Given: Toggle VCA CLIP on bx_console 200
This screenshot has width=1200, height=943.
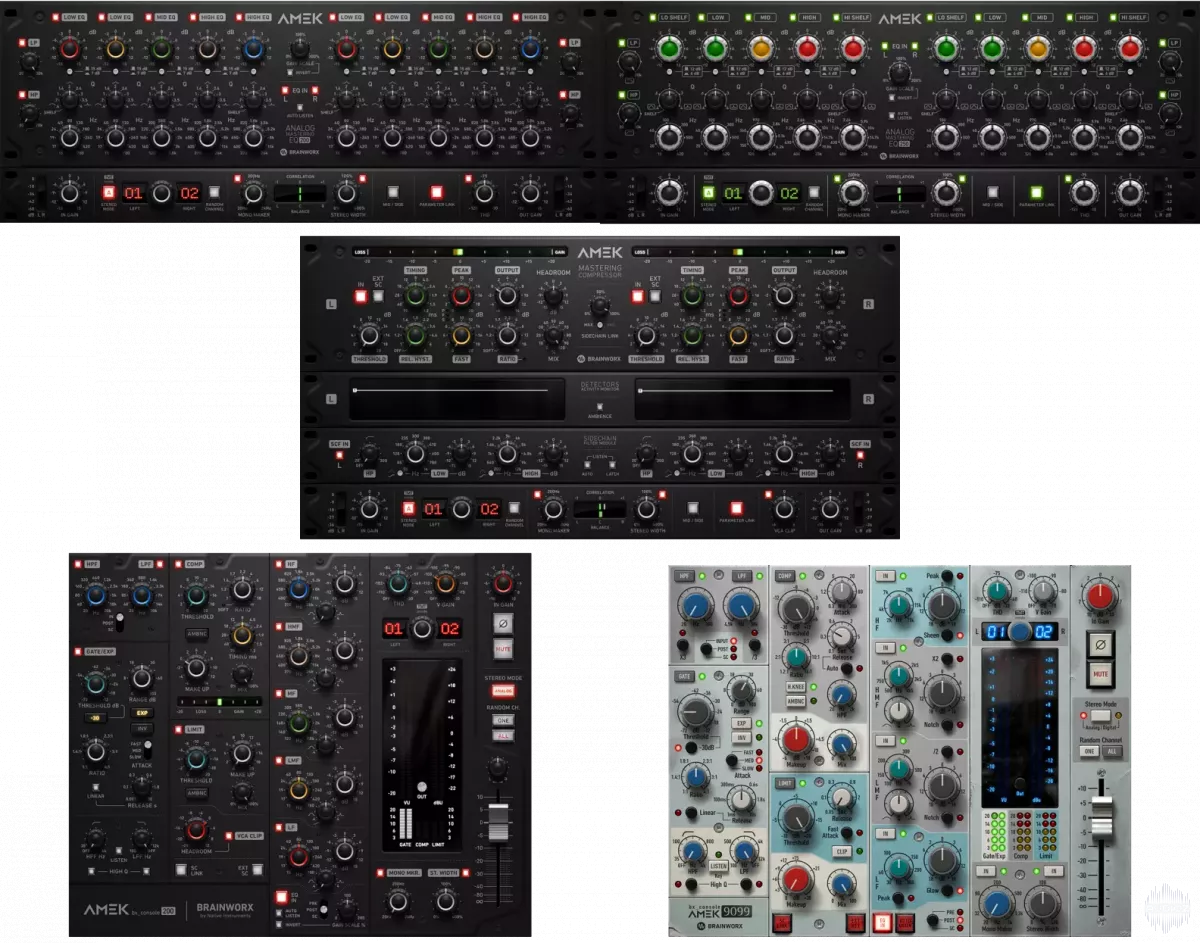Looking at the screenshot, I should coord(229,835).
